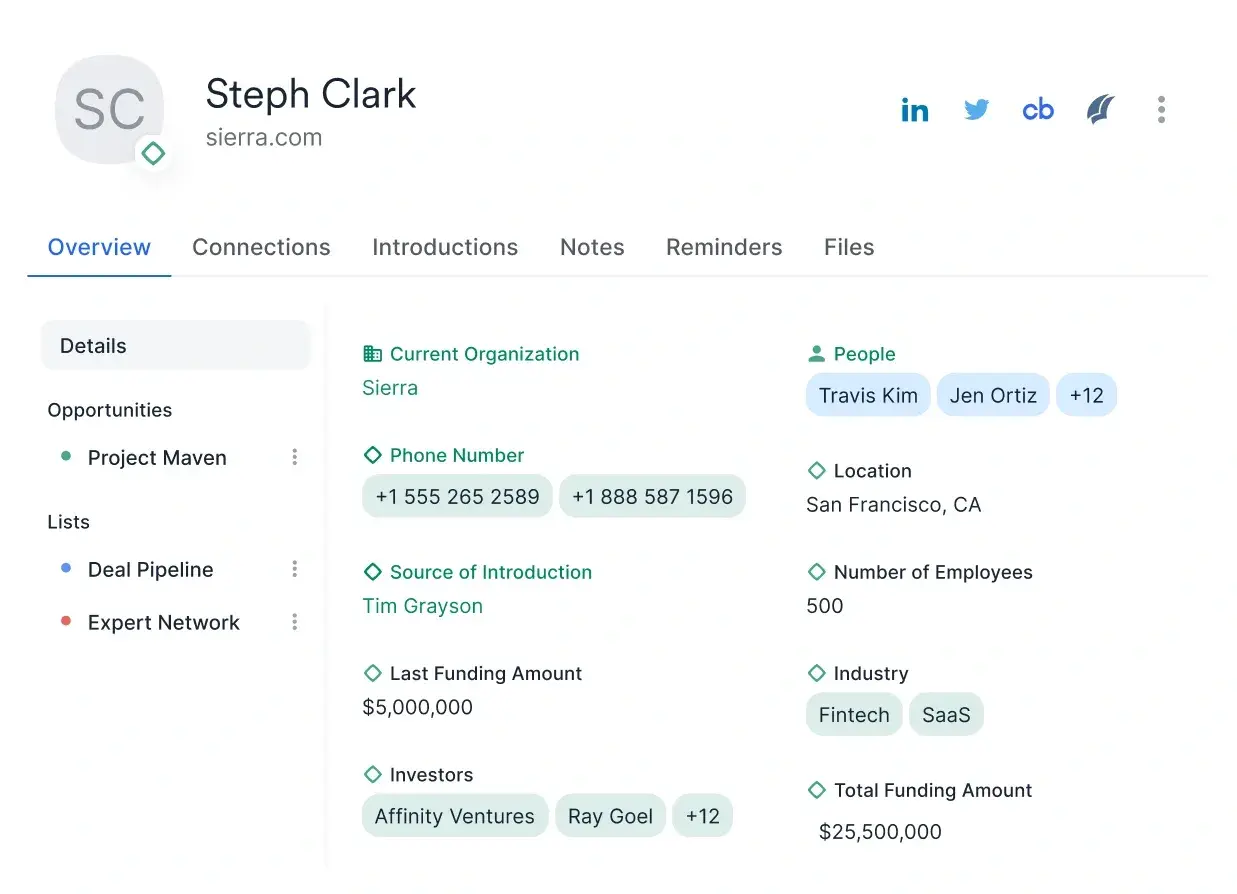Open the options menu for Expert Network
The height and width of the screenshot is (894, 1237).
(294, 622)
